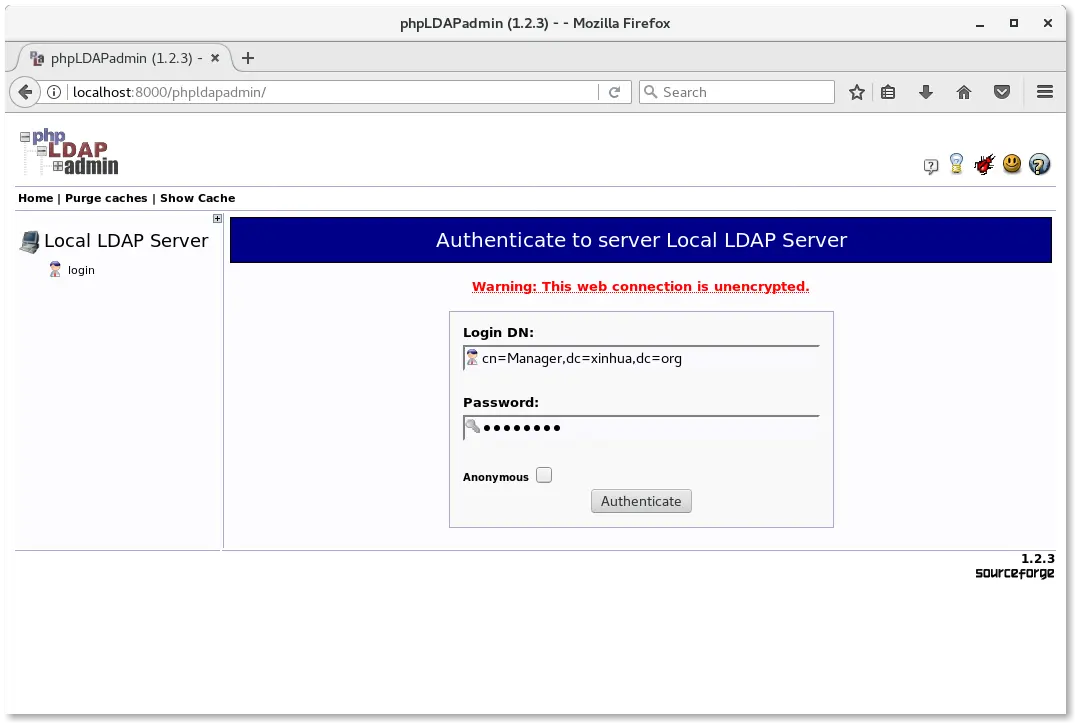Click the red bug report icon
The height and width of the screenshot is (723, 1075).
[x=984, y=163]
